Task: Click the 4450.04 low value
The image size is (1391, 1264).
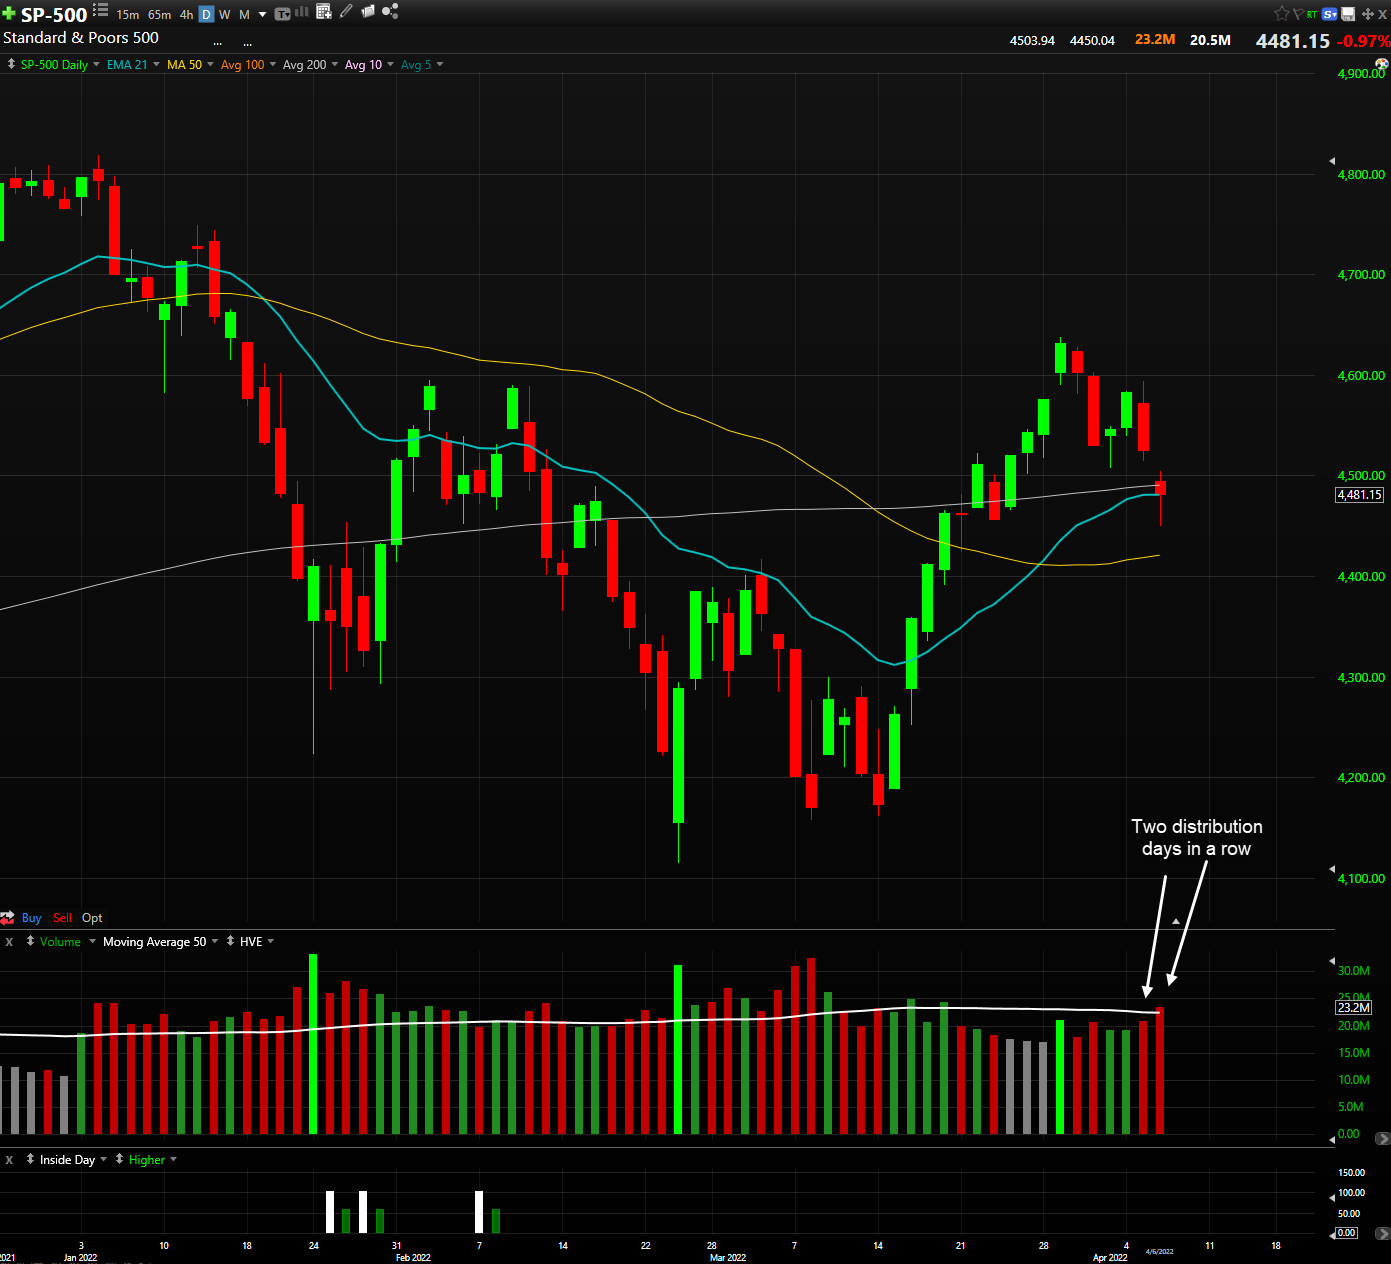Action: (x=1092, y=41)
